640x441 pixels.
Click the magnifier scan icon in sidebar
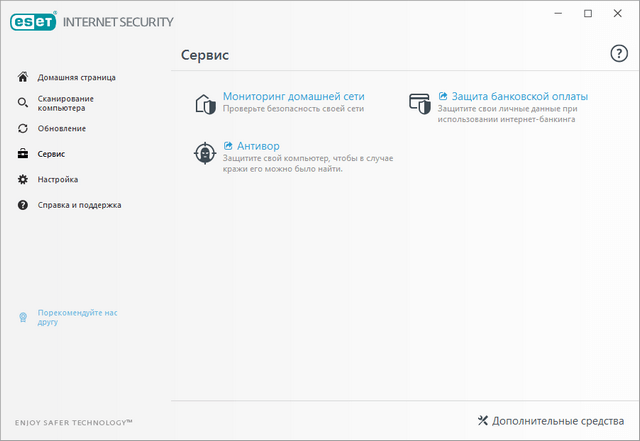[x=23, y=102]
